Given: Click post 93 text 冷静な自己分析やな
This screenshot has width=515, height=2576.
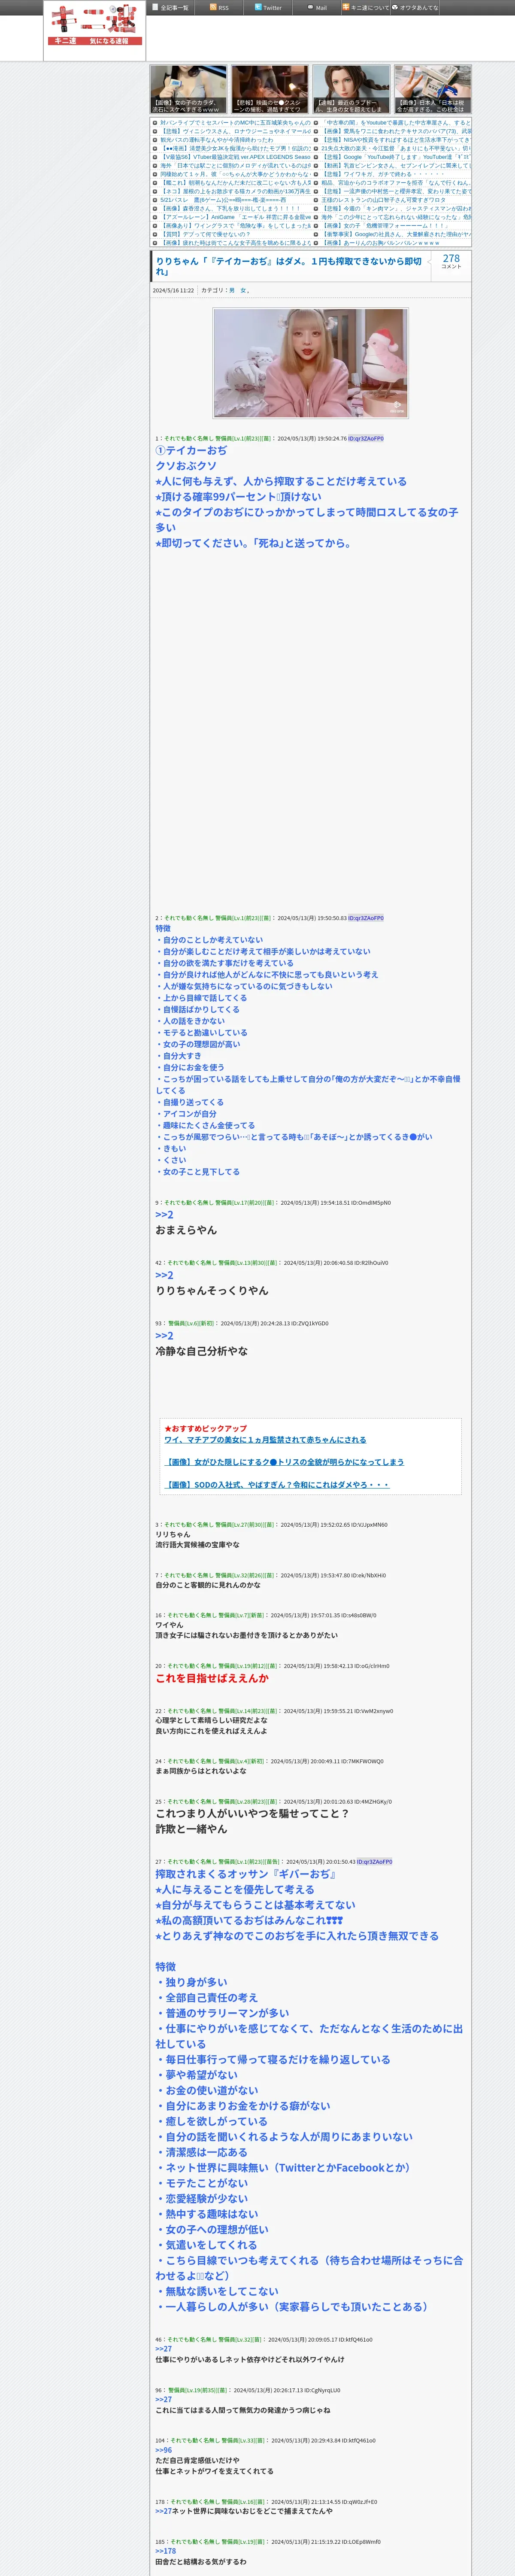Looking at the screenshot, I should tap(201, 1351).
